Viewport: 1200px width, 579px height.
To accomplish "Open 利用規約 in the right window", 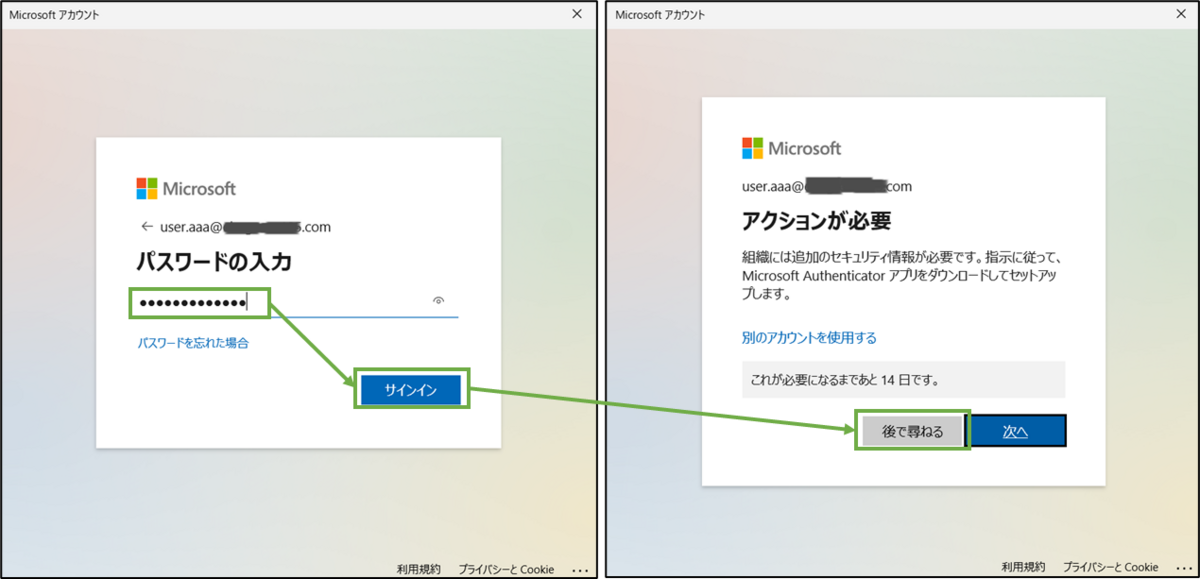I will coord(1024,569).
